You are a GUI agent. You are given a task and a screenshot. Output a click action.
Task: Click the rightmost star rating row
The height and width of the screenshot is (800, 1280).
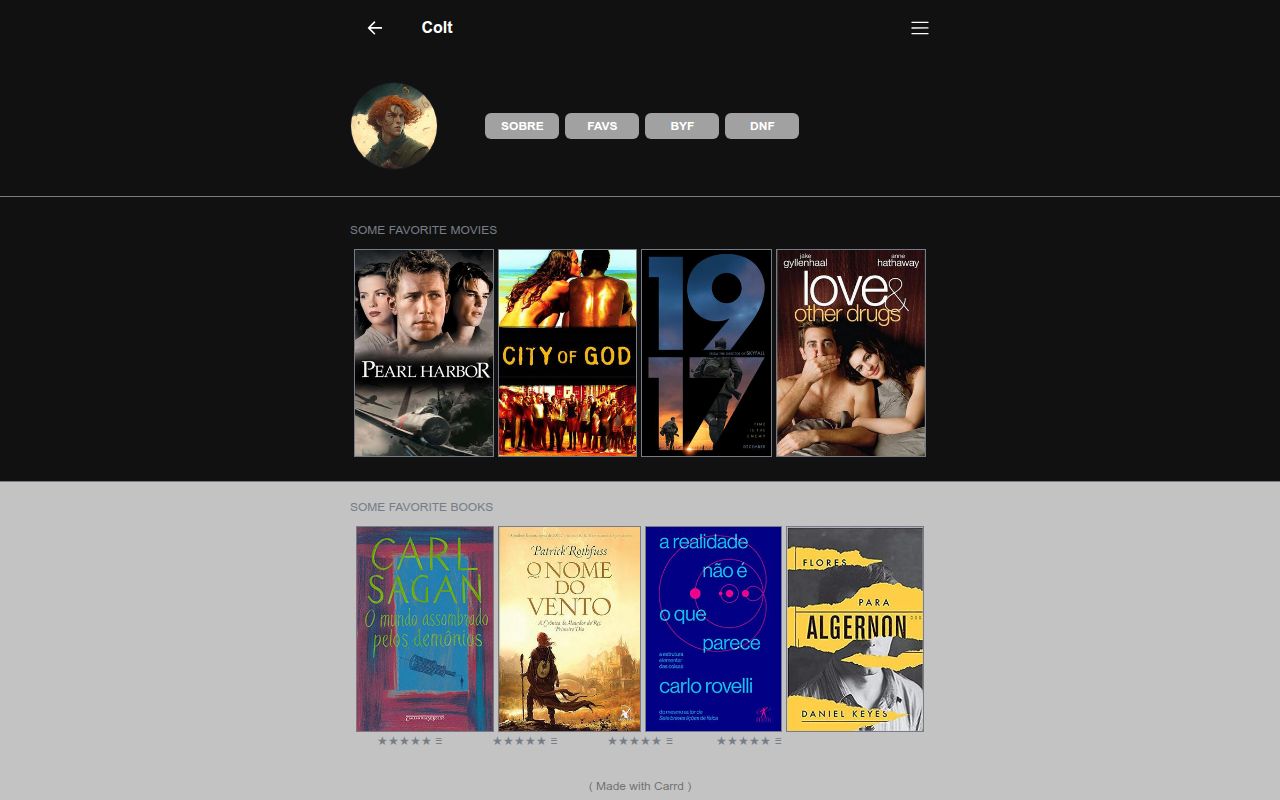pos(749,741)
